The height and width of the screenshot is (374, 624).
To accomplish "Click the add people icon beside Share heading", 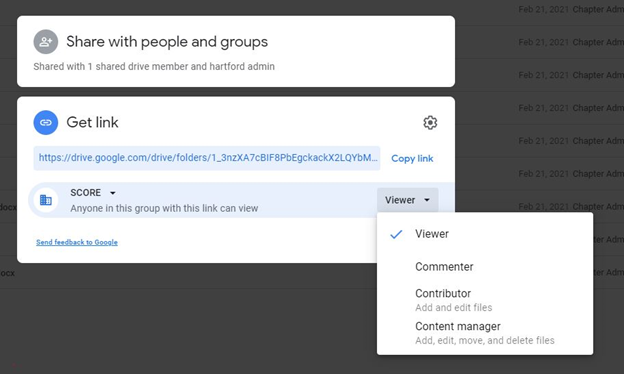I will coord(45,41).
